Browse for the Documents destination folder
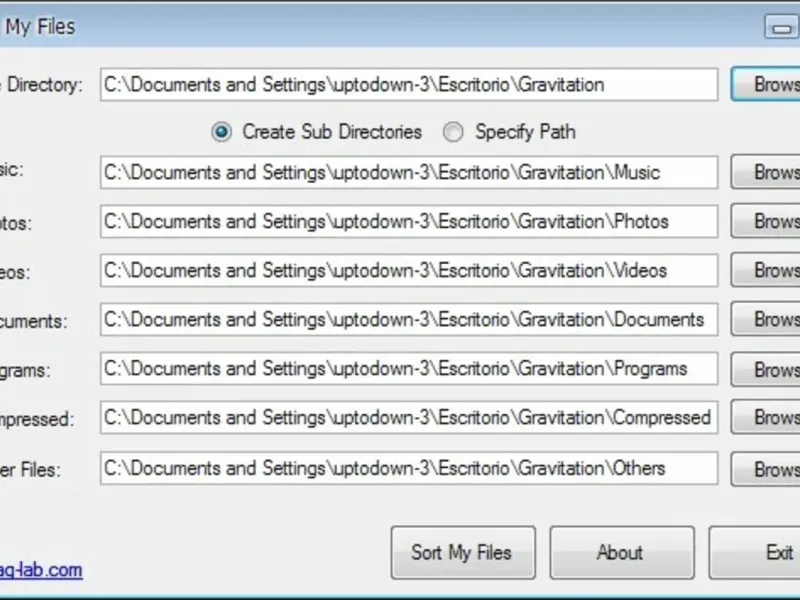Viewport: 800px width, 600px height. click(767, 320)
